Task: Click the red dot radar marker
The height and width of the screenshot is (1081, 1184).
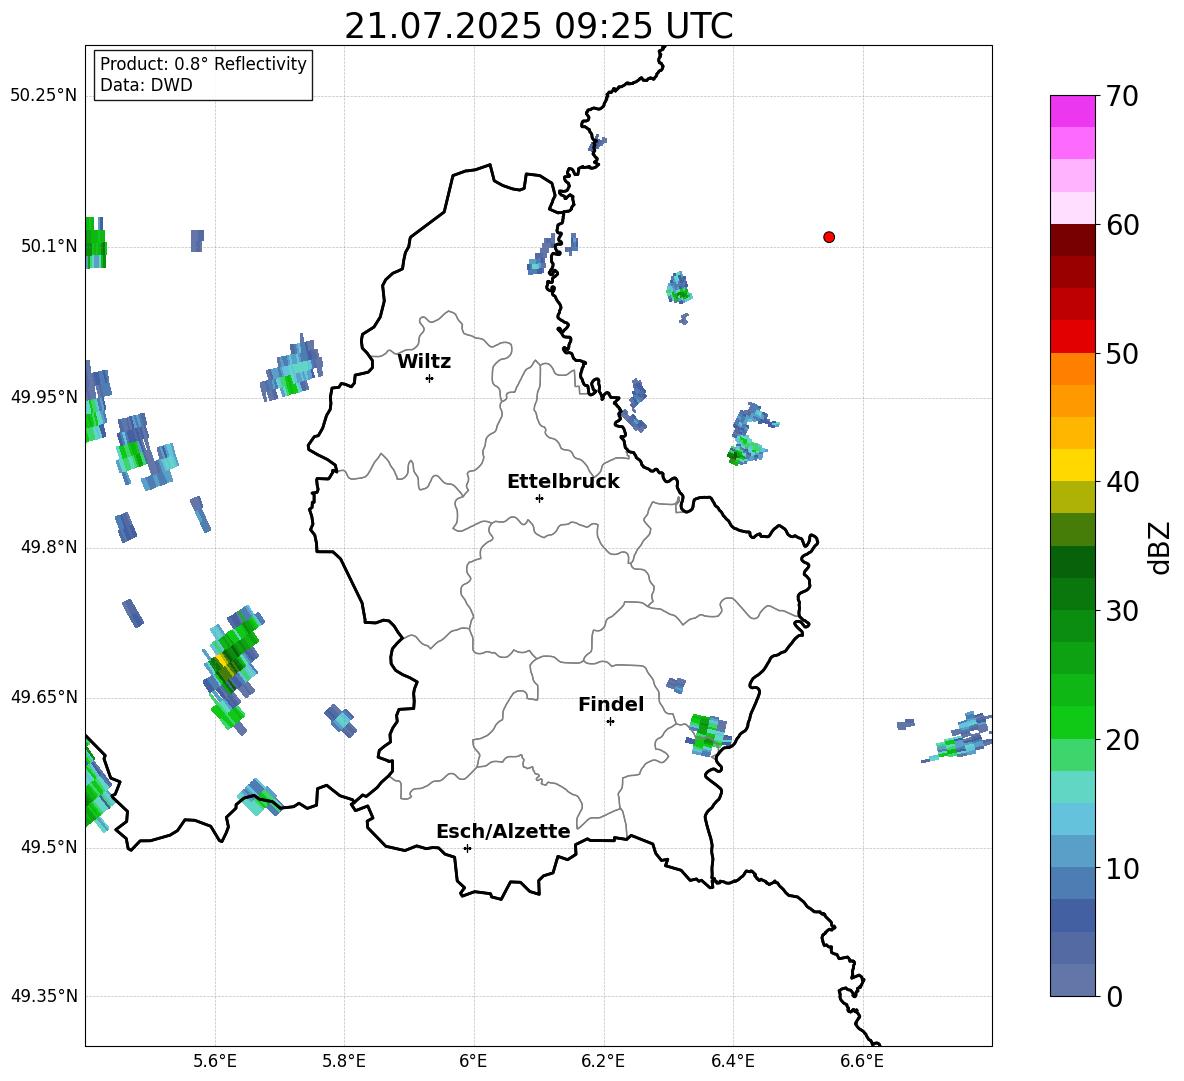Action: 828,237
